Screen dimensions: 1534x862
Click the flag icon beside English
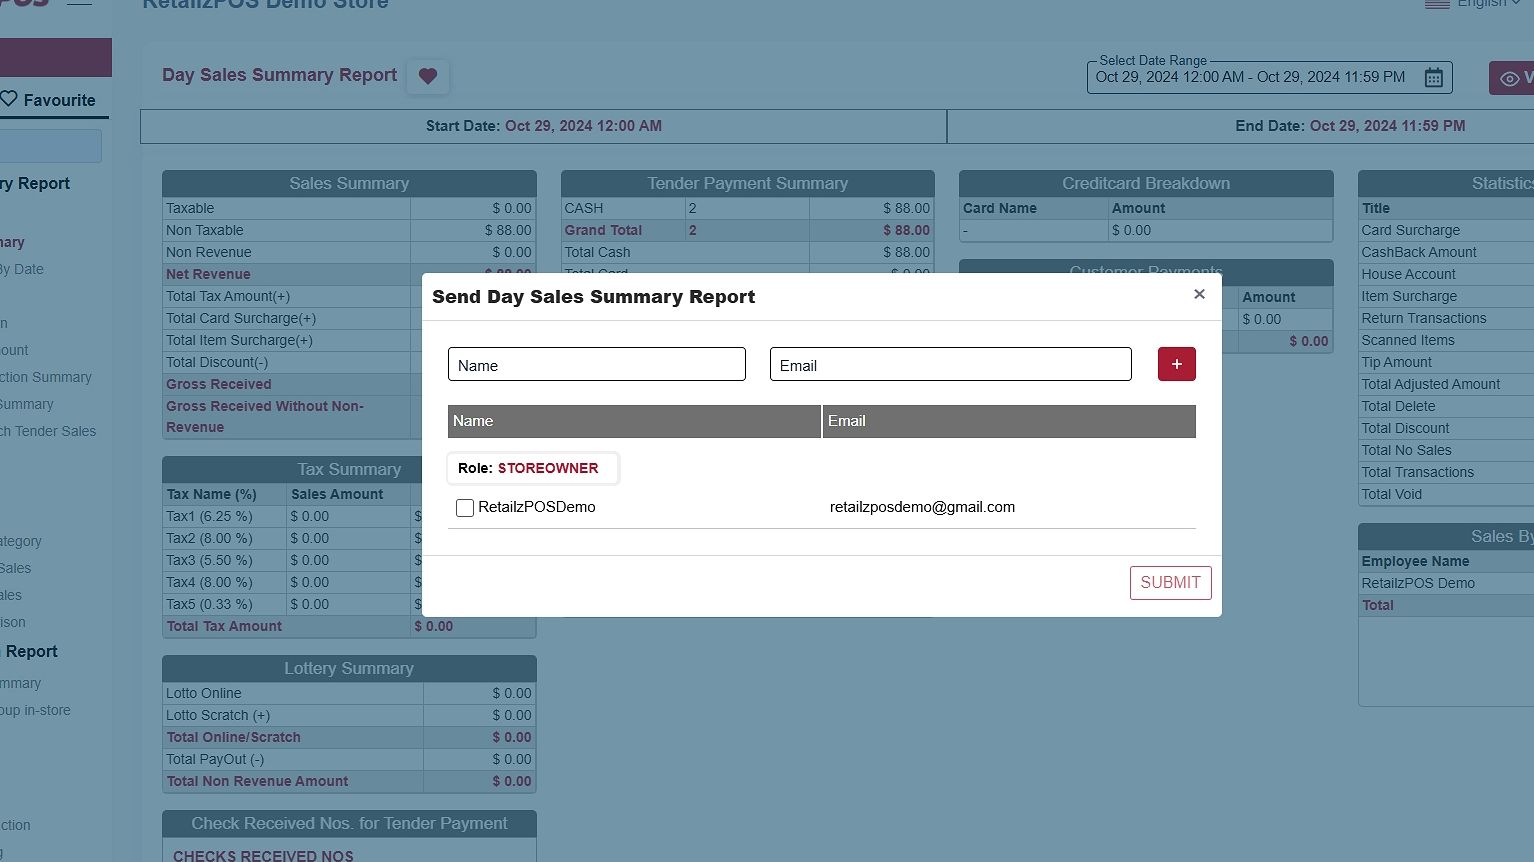click(x=1437, y=4)
